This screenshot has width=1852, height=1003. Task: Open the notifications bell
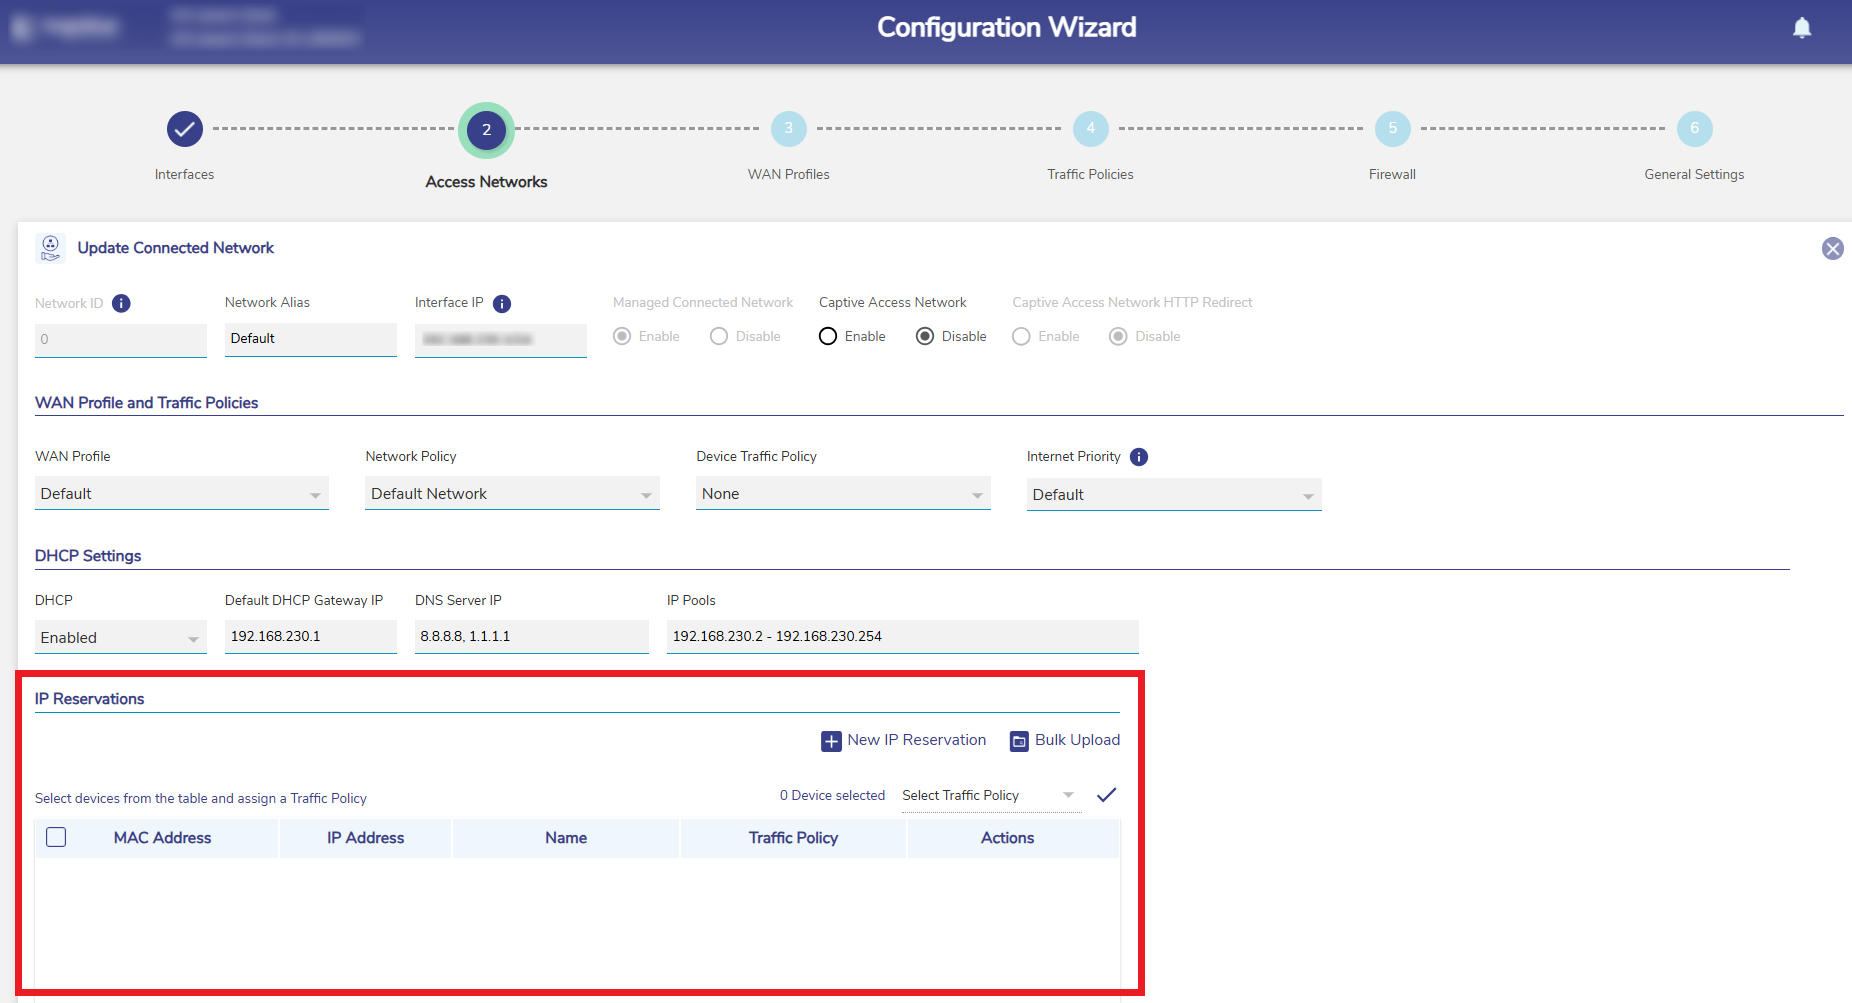(1802, 28)
